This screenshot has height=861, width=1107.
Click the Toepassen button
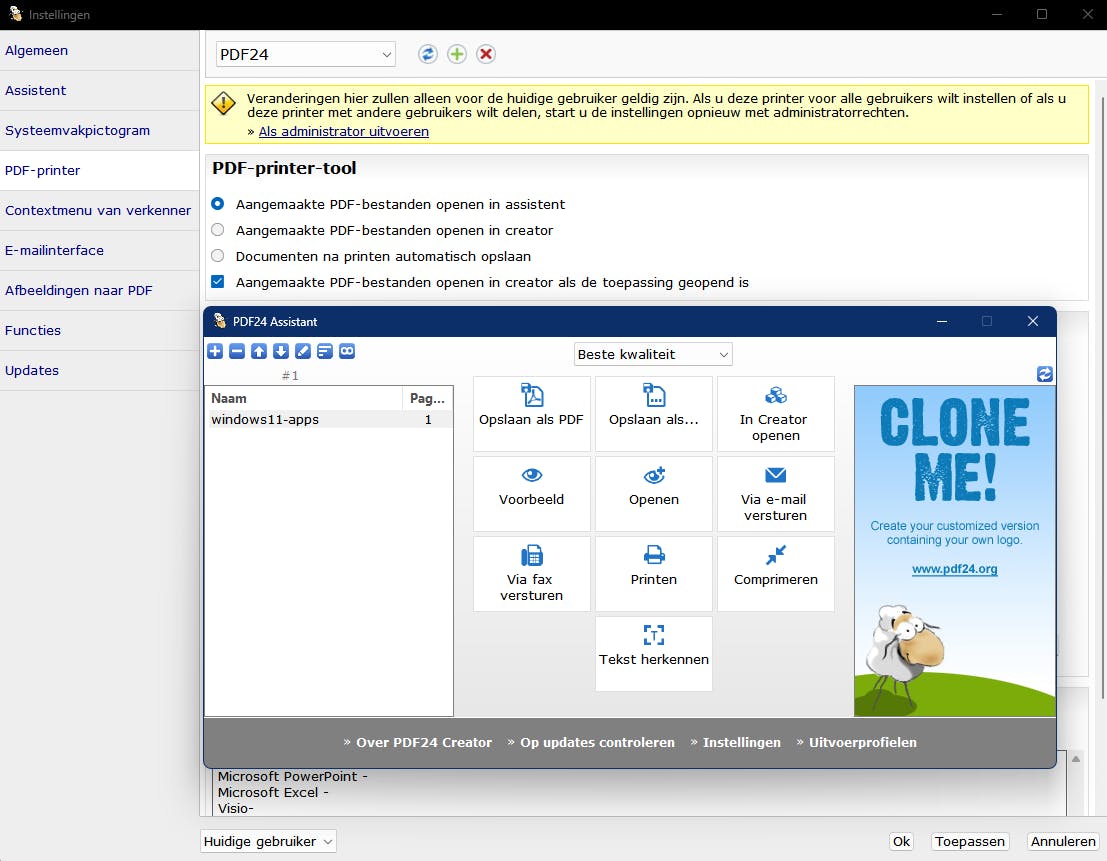(970, 841)
